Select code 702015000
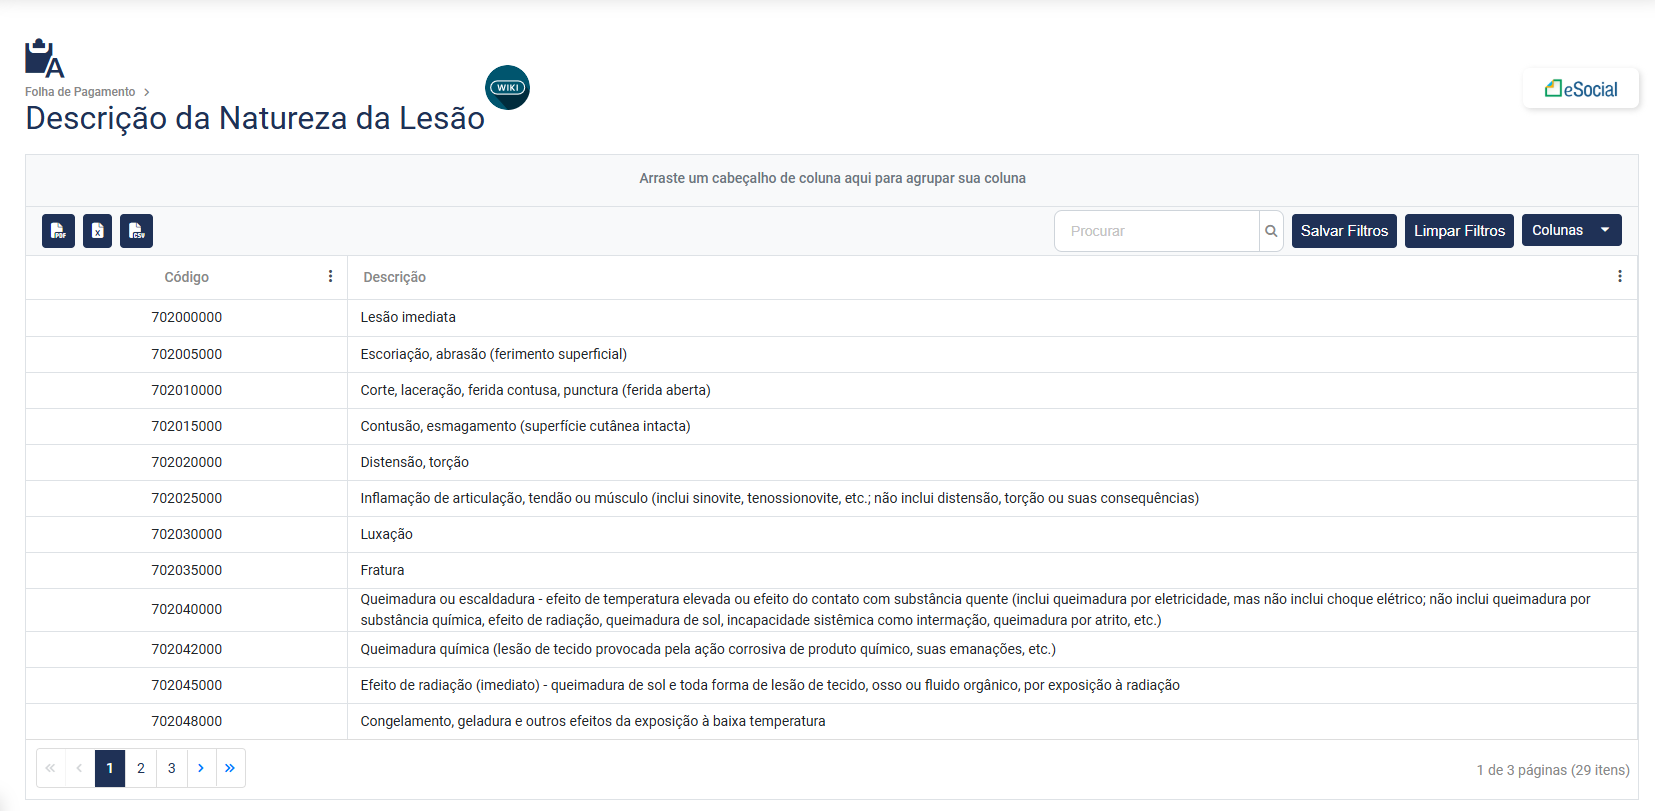Viewport: 1655px width, 811px height. tap(187, 426)
